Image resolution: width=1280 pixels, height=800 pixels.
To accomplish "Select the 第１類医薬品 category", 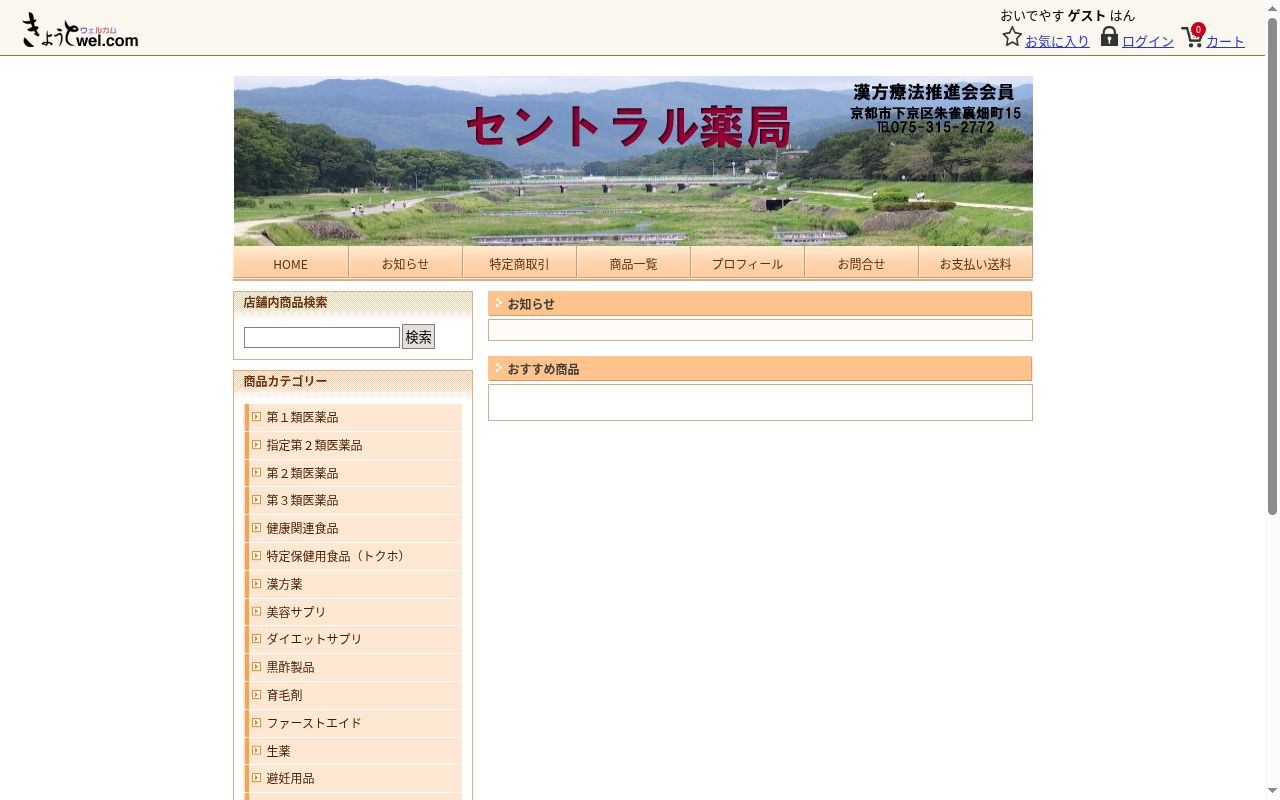I will point(353,417).
